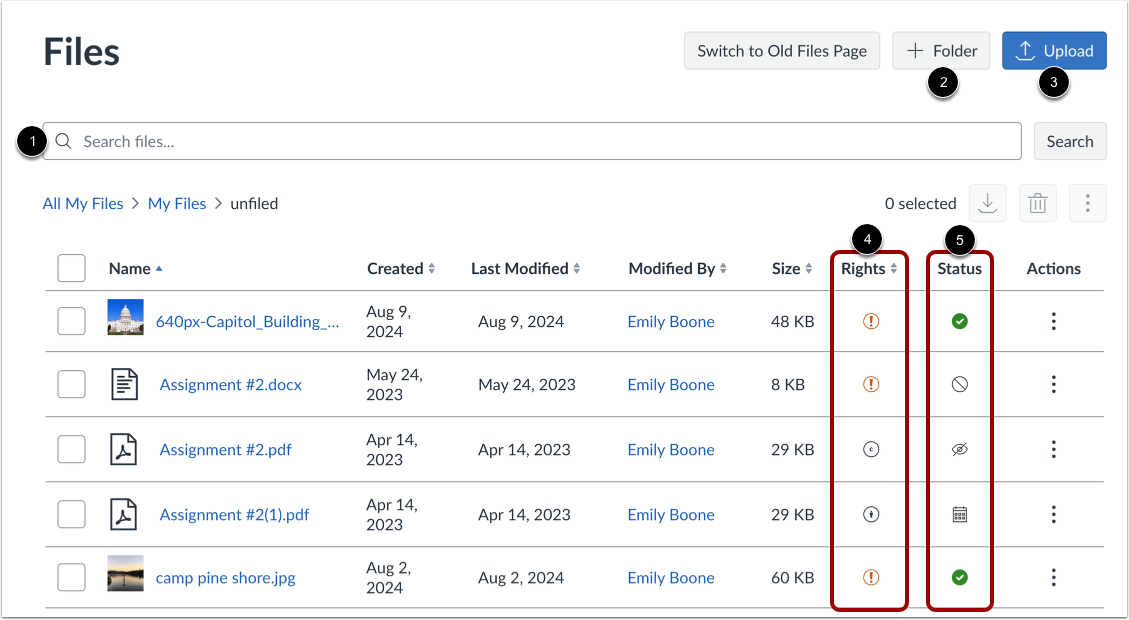Viewport: 1129px width, 620px height.
Task: Toggle the select-all checkbox in the header row
Action: [71, 268]
